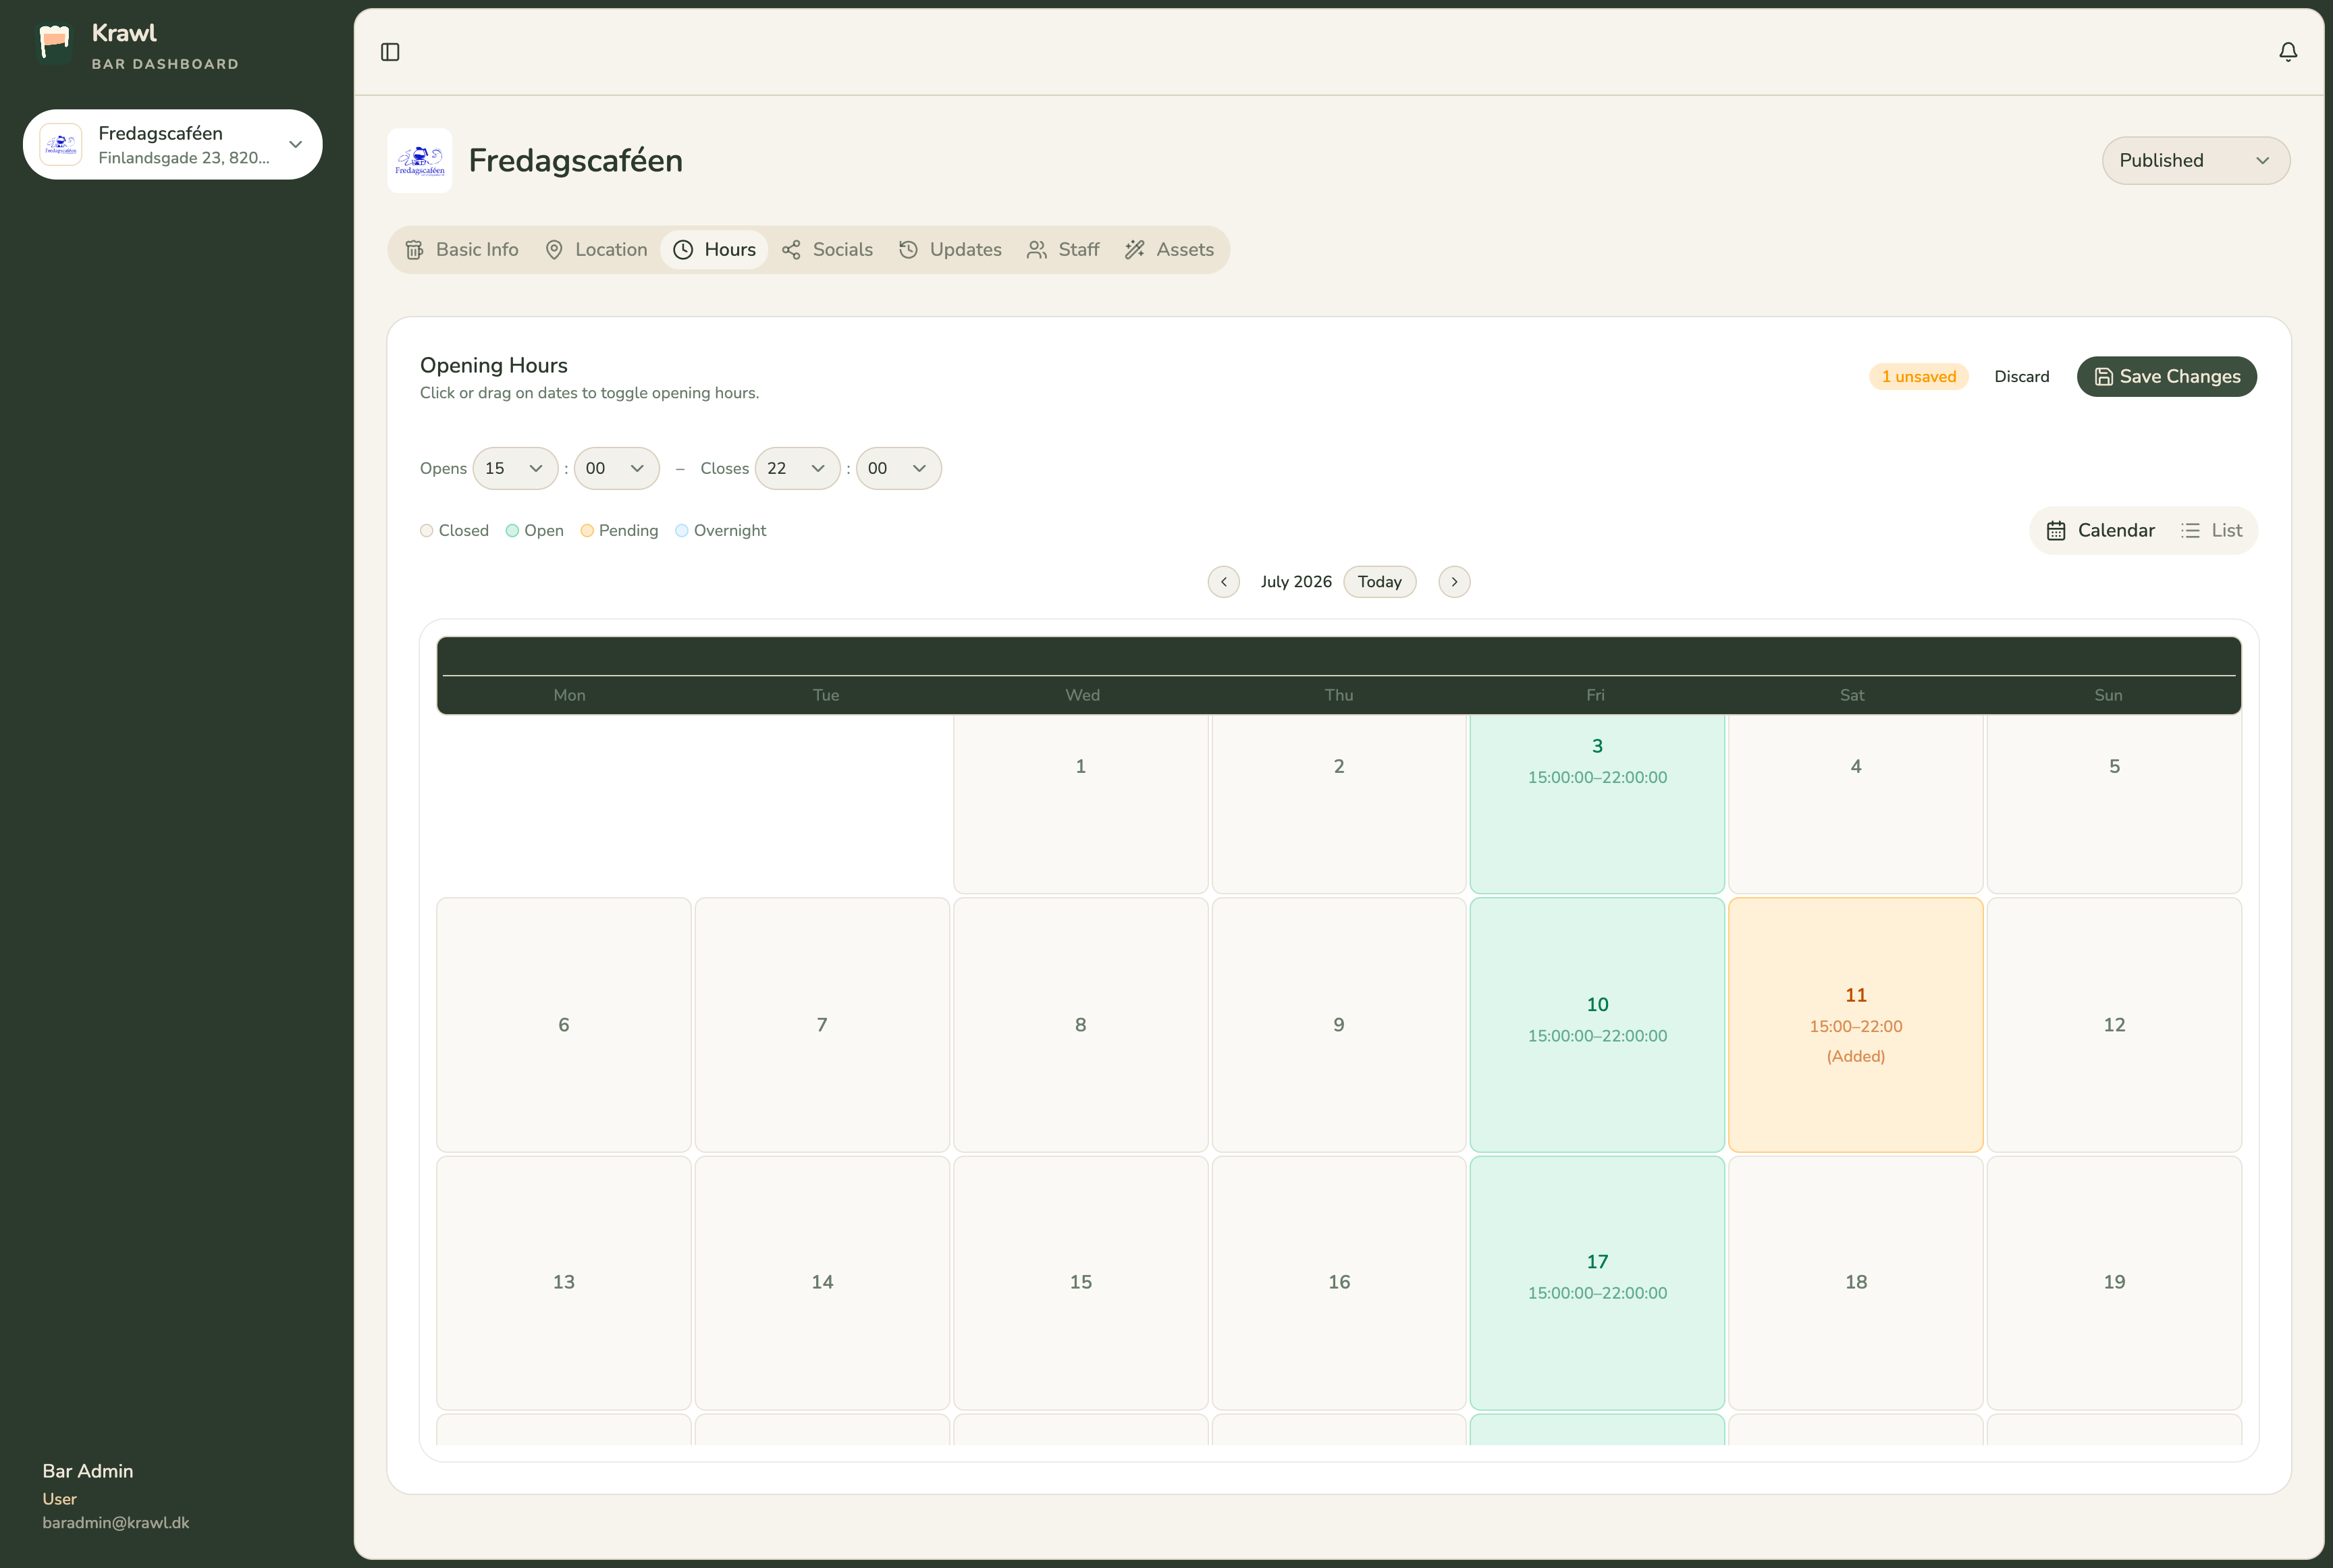Click the Pending legend color dot
Image resolution: width=2333 pixels, height=1568 pixels.
pyautogui.click(x=587, y=531)
